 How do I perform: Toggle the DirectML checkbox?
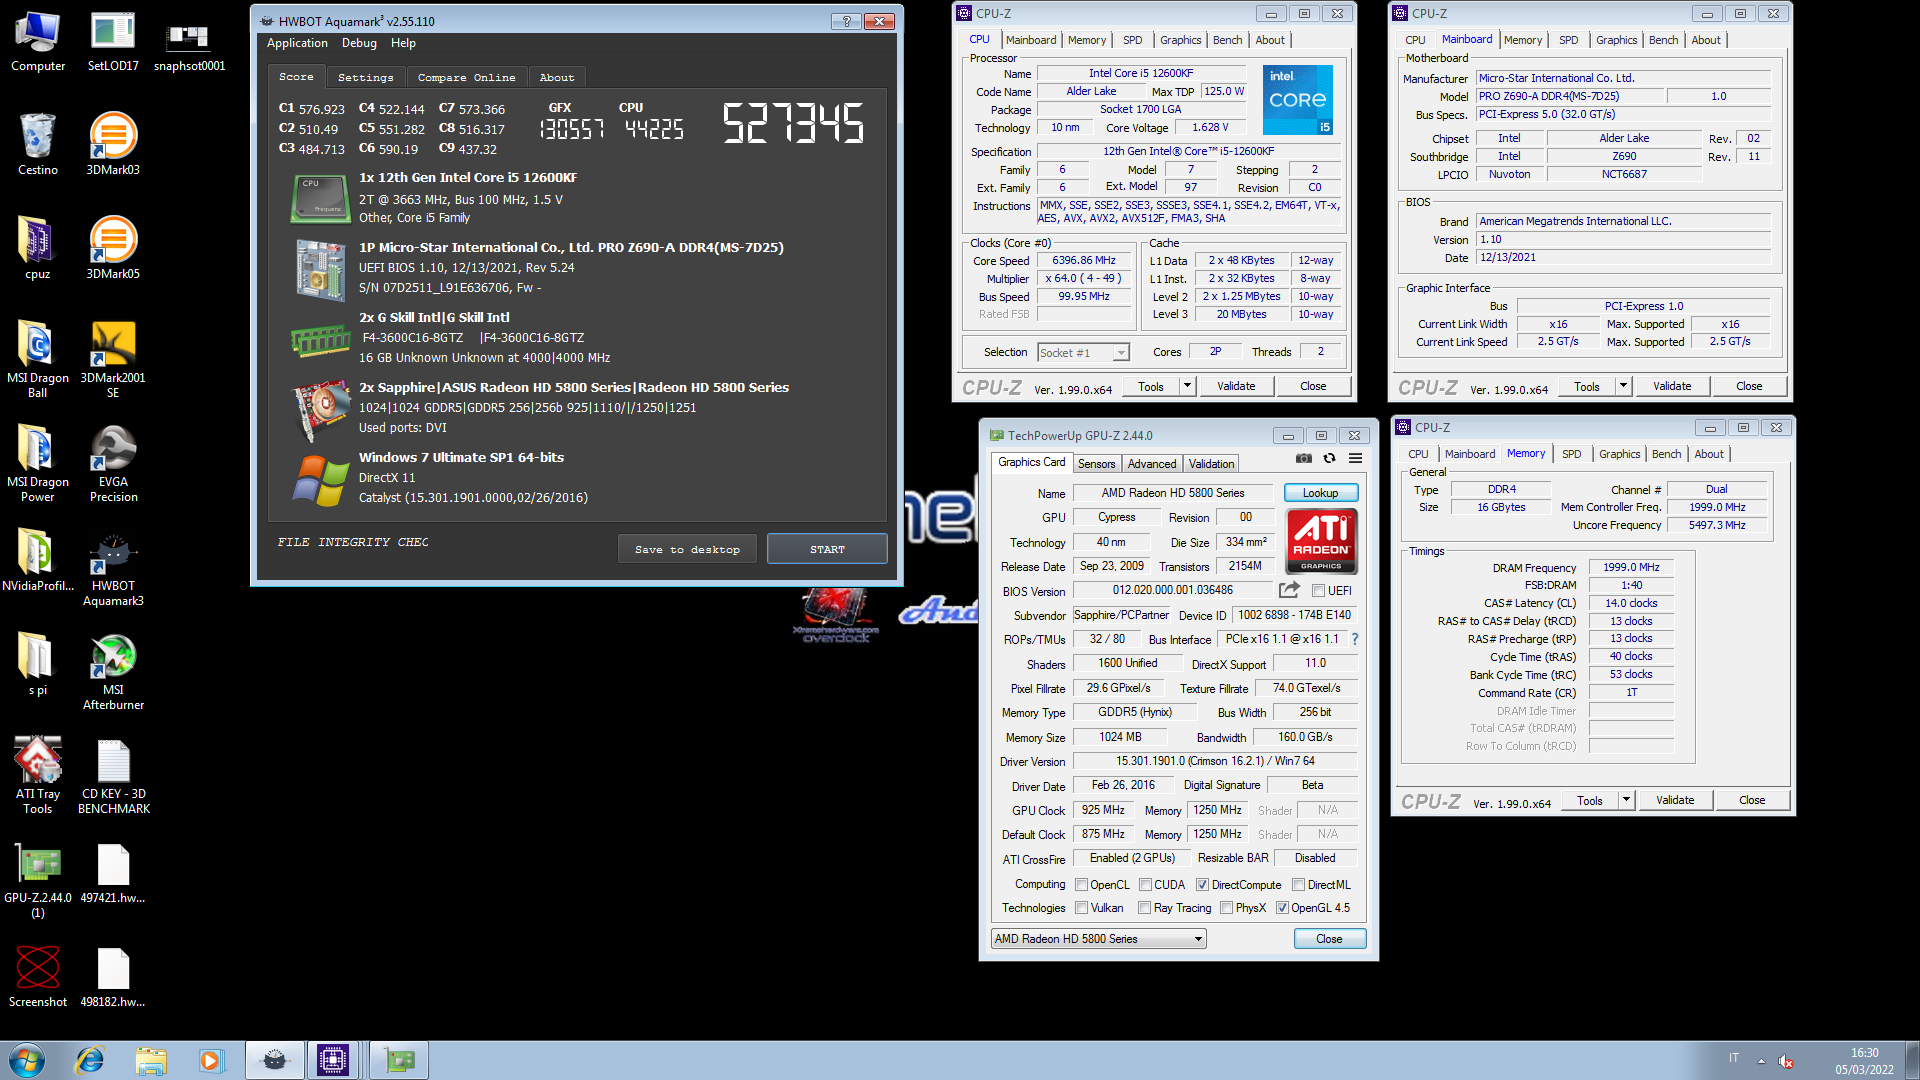point(1298,885)
